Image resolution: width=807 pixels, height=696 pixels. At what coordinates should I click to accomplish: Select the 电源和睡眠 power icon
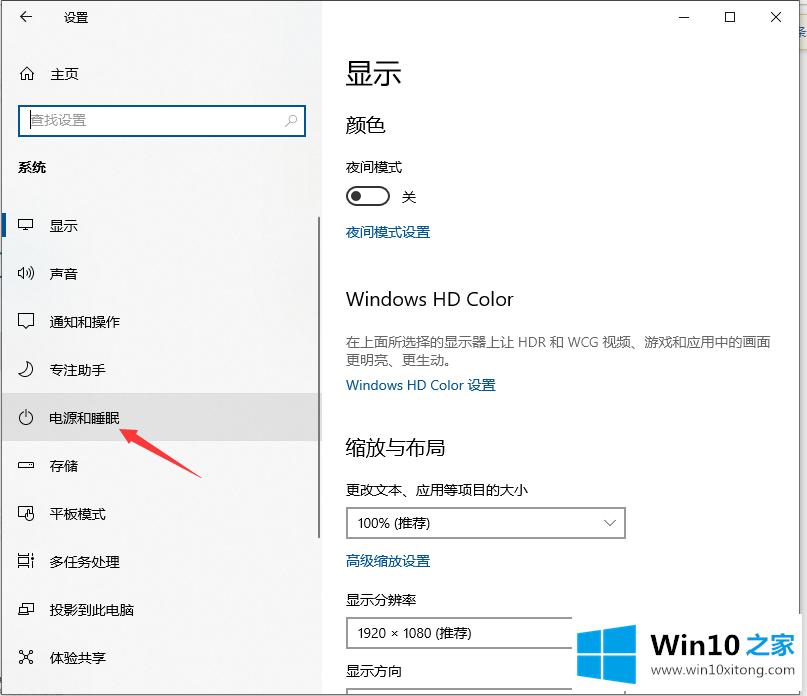coord(26,417)
